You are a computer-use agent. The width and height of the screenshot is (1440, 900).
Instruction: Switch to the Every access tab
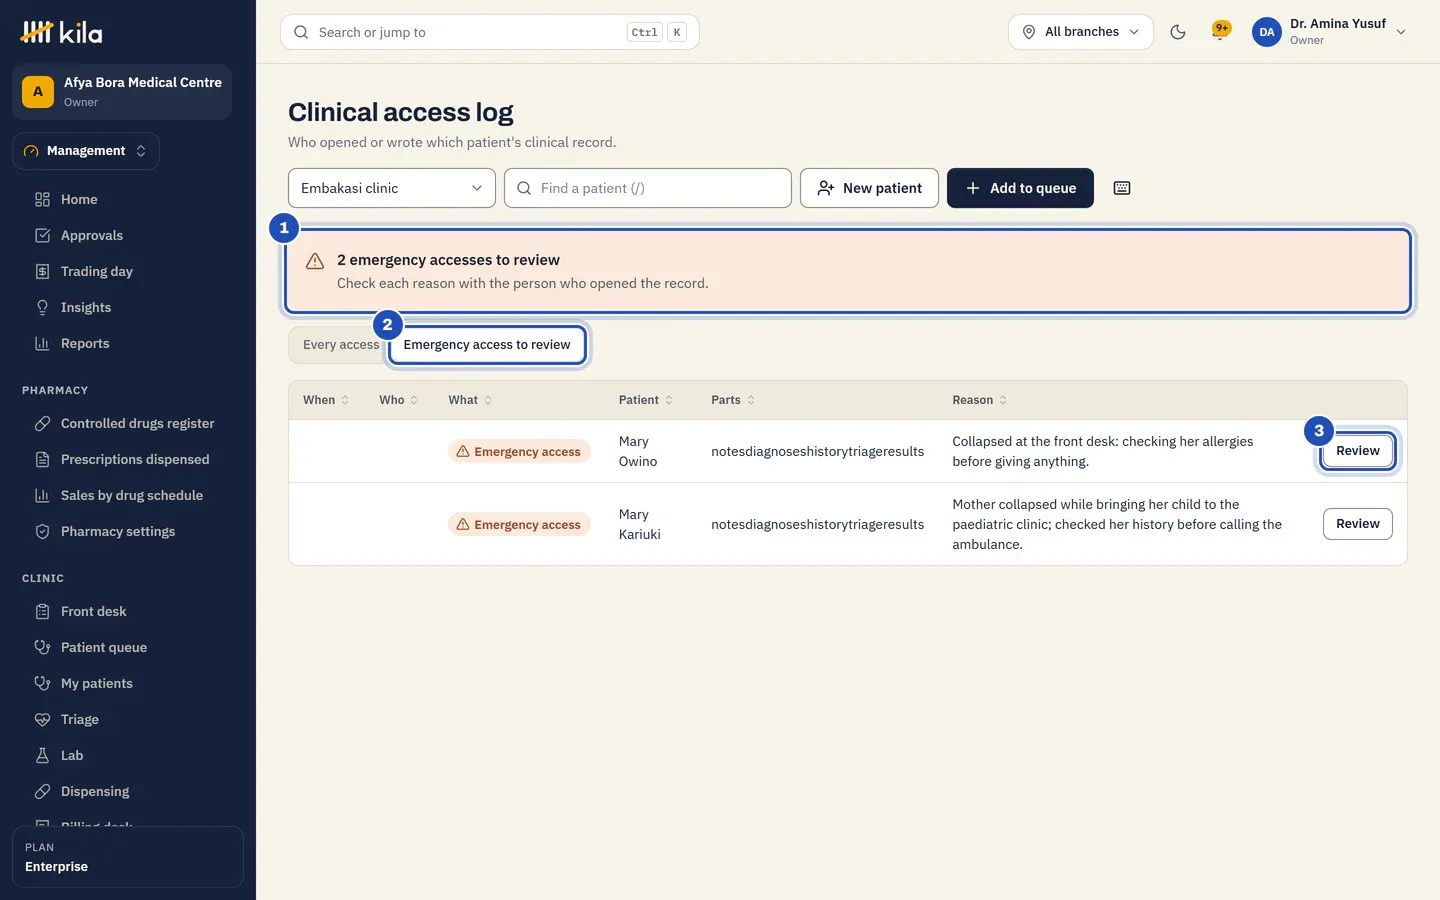[340, 345]
